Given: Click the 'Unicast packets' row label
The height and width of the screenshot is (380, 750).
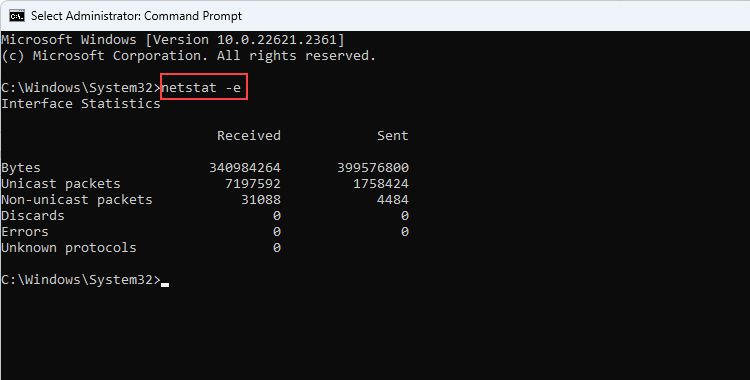Looking at the screenshot, I should (x=61, y=184).
